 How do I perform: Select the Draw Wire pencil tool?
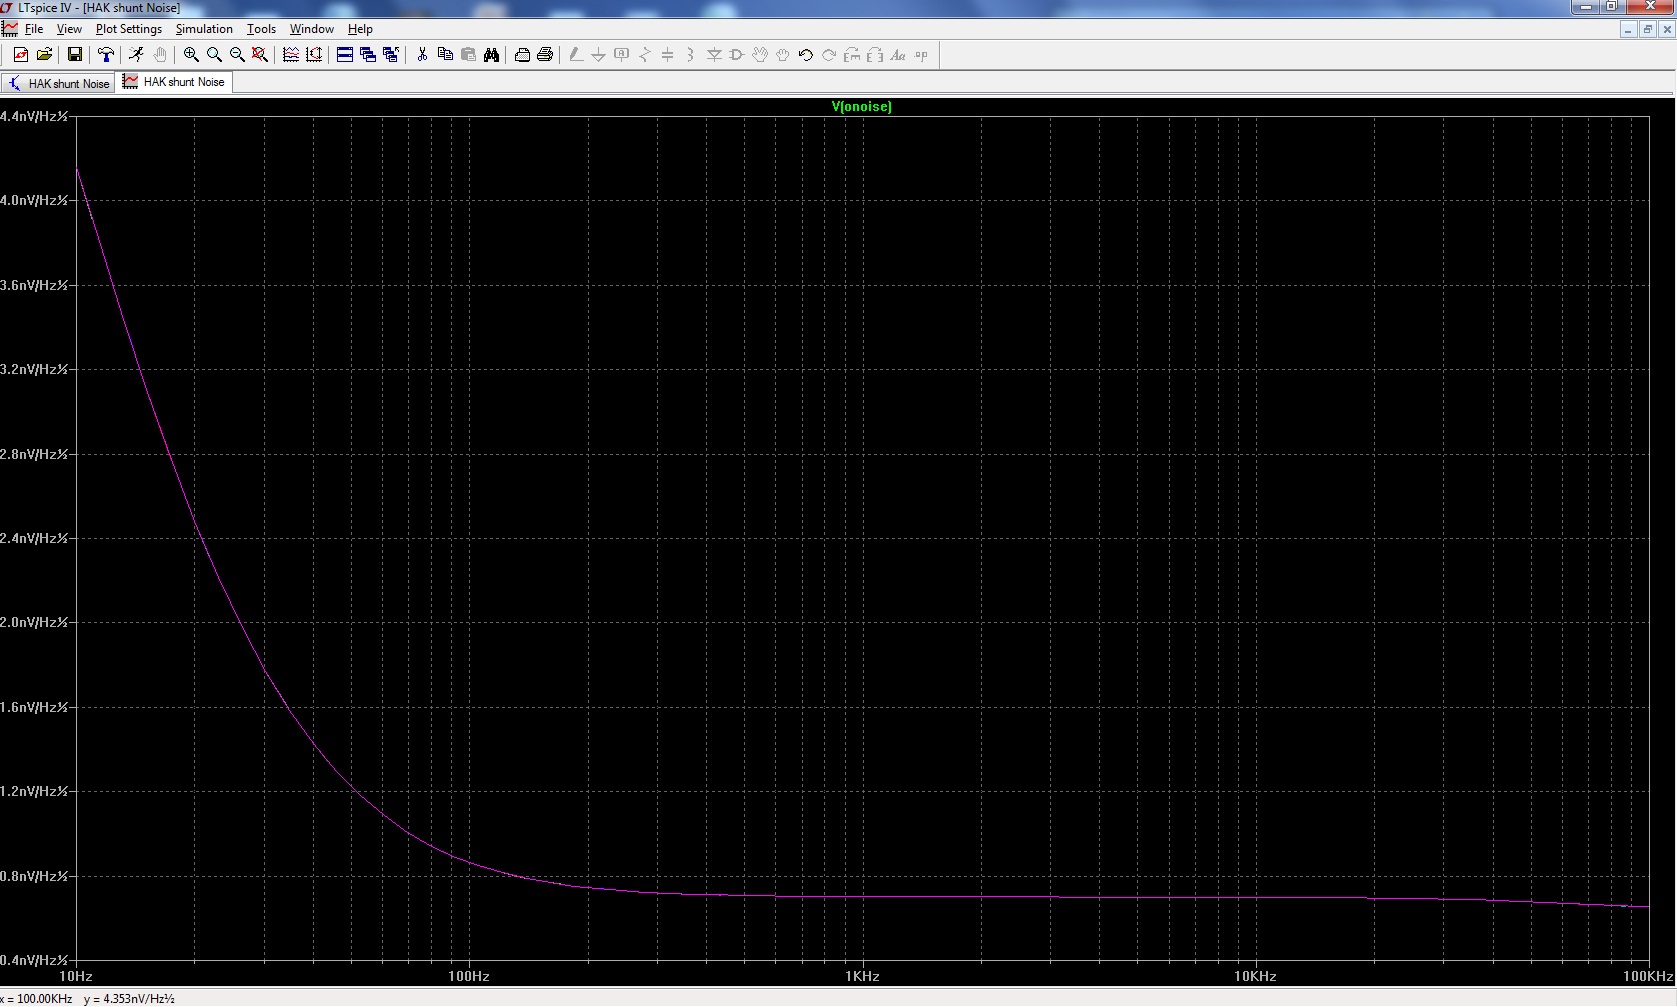pyautogui.click(x=576, y=55)
